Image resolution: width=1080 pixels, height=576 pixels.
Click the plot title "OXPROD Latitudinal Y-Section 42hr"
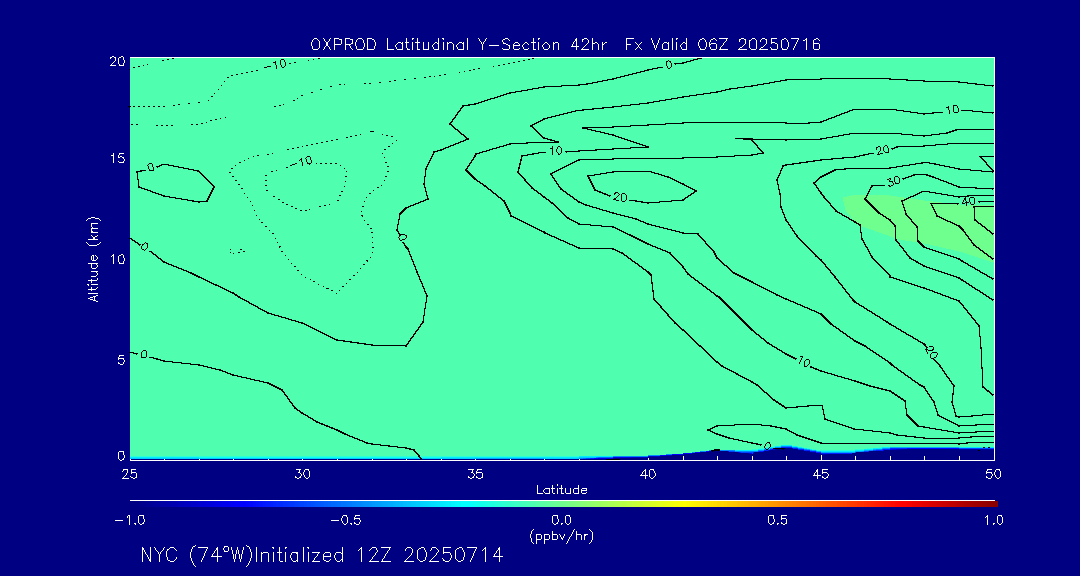pos(459,45)
